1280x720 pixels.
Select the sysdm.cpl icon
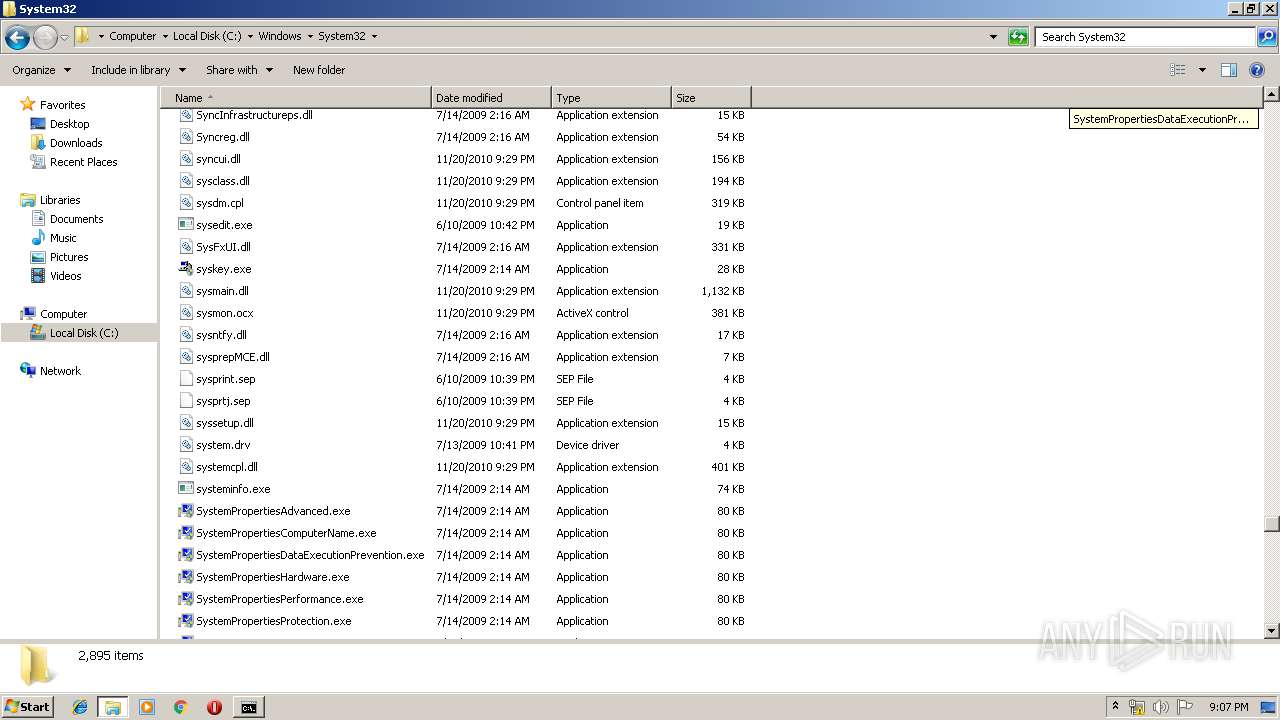pos(186,203)
